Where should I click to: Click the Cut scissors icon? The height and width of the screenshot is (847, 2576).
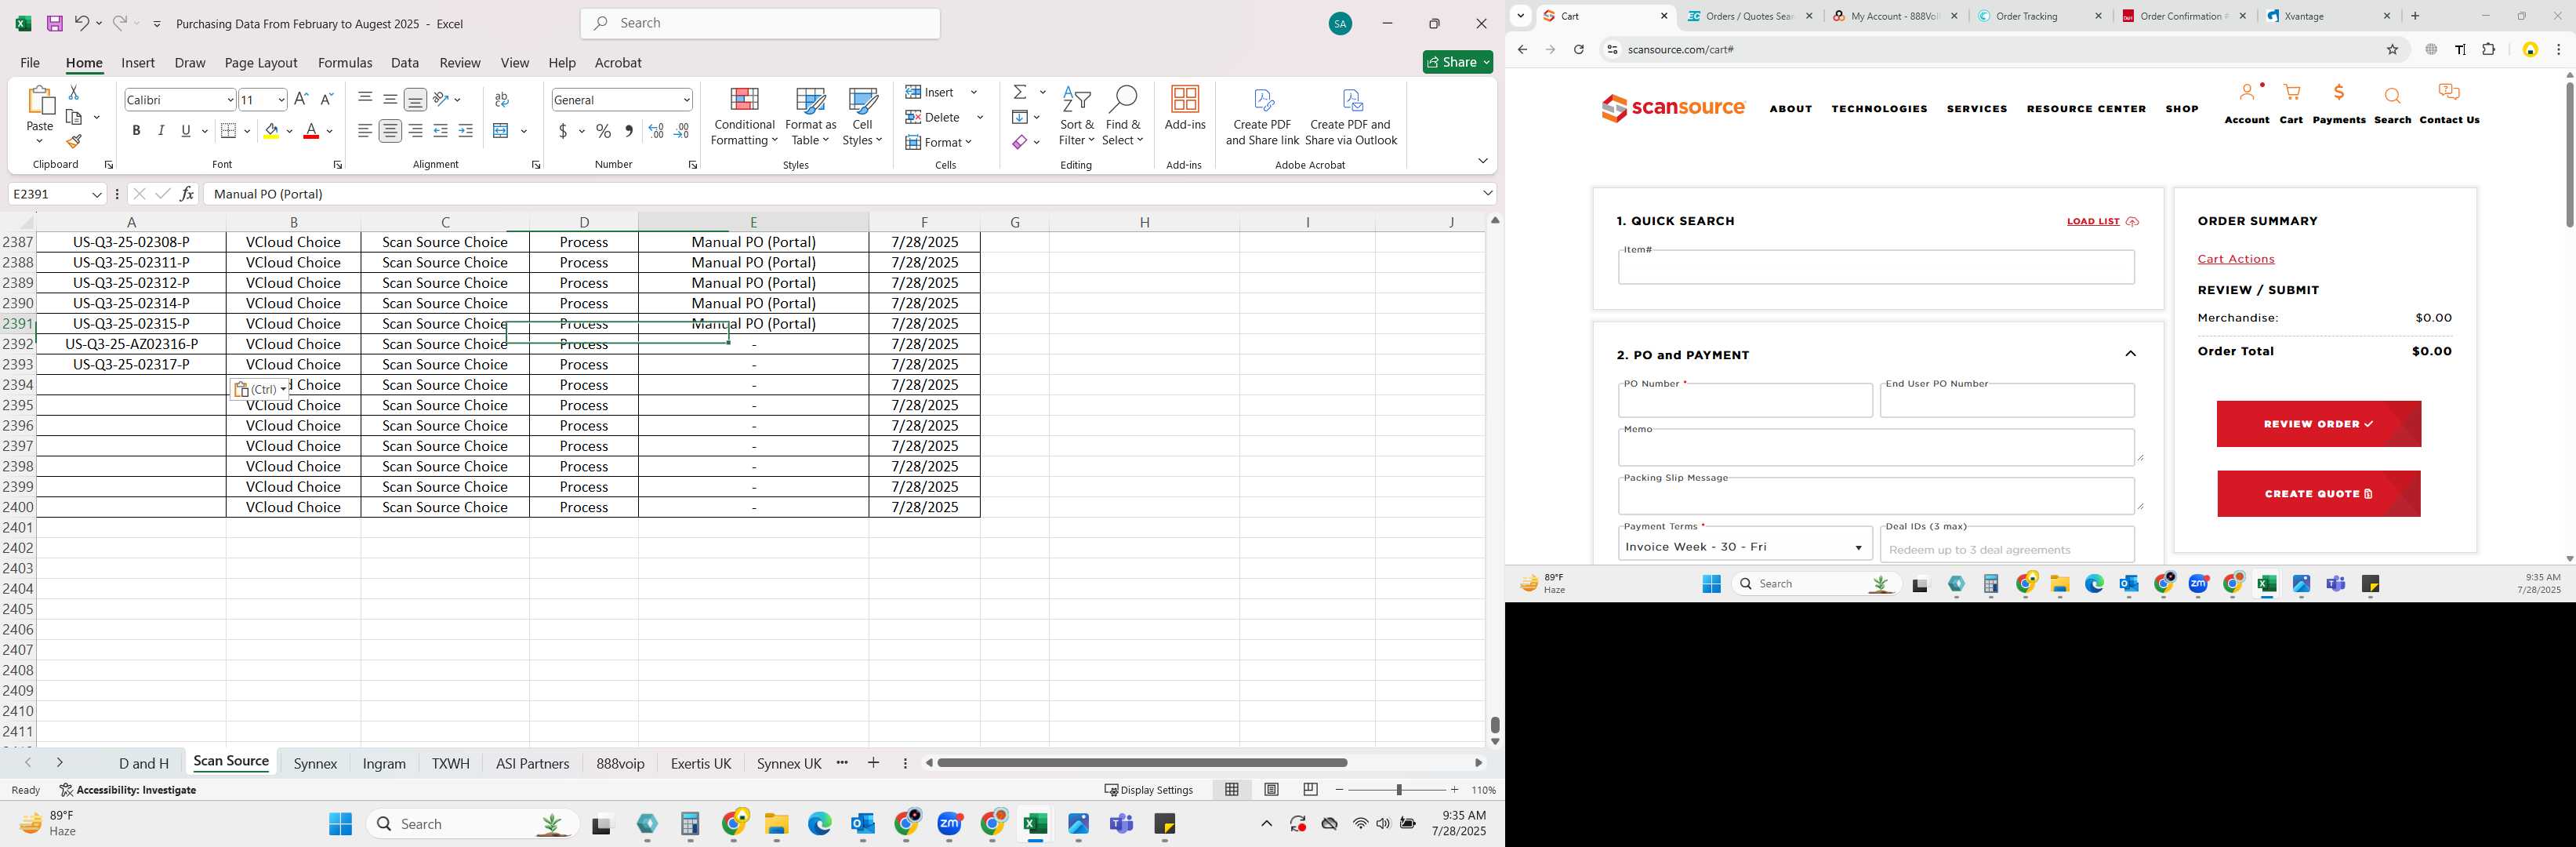click(73, 92)
